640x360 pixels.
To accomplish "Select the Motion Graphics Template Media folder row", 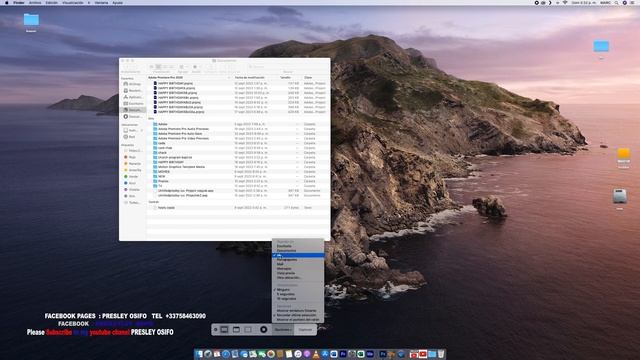I will 238,167.
